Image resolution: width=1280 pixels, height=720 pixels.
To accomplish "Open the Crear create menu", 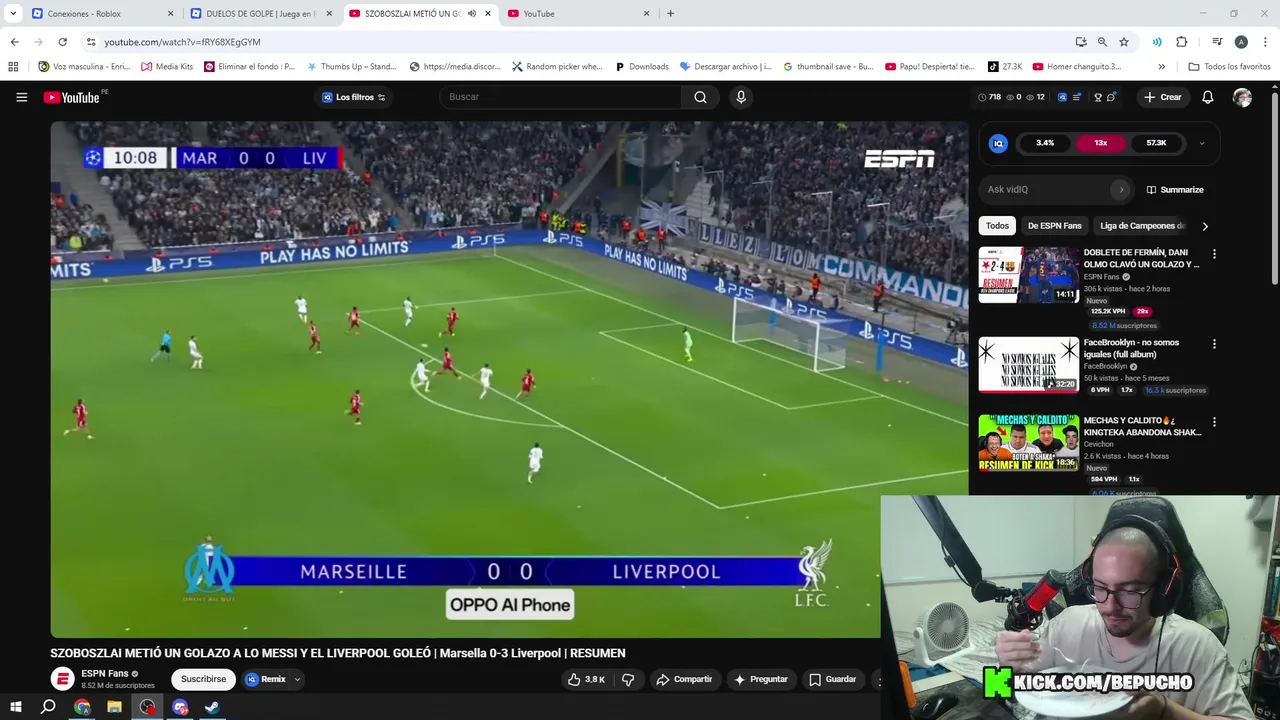I will [x=1163, y=97].
